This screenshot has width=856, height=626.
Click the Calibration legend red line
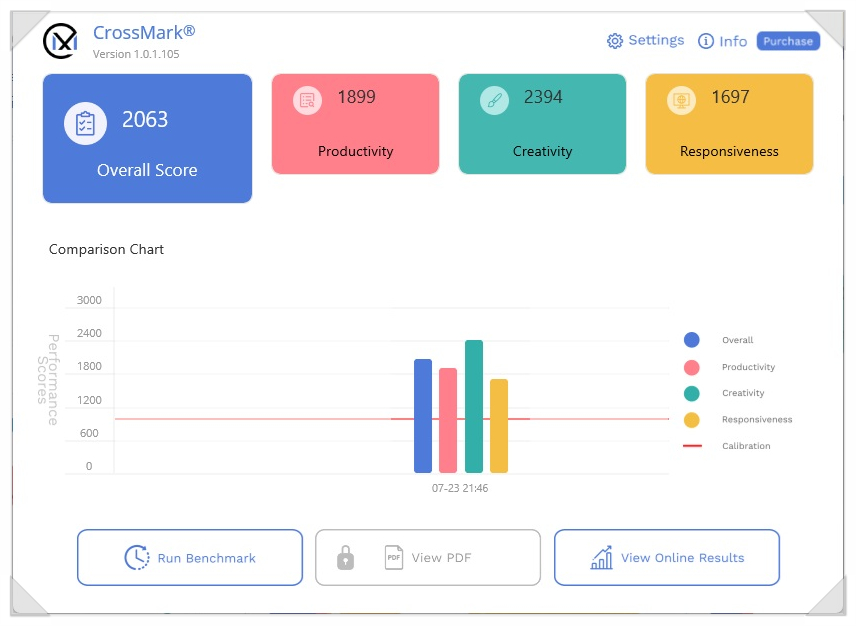pos(692,446)
